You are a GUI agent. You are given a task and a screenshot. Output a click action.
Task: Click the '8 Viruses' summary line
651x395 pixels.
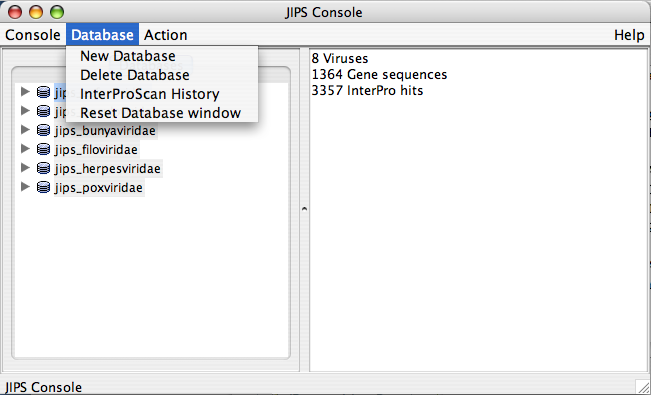(340, 59)
